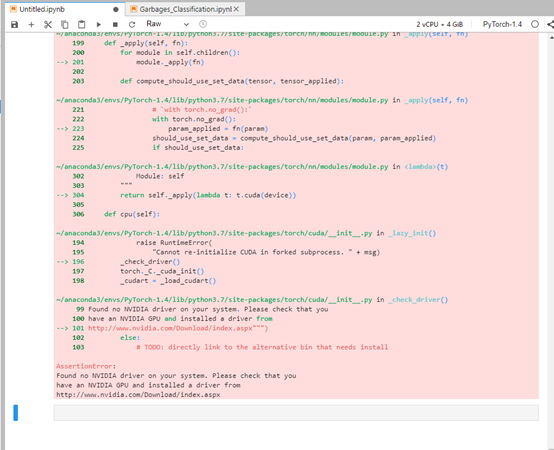Viewport: 554px width, 450px height.
Task: Click the scroll-up arrow of the notebook scrollbar
Action: pyautogui.click(x=551, y=37)
